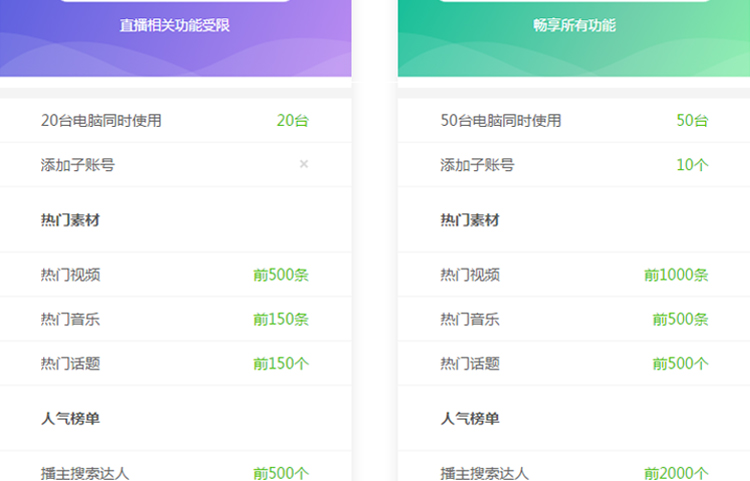Click the green 20台 value
The image size is (750, 481).
[x=292, y=121]
